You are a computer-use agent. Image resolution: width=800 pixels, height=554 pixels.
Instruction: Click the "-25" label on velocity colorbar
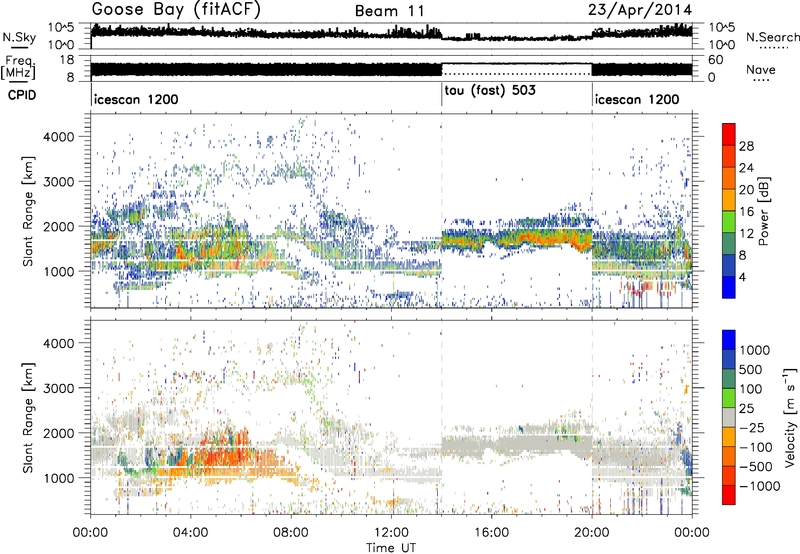click(752, 428)
